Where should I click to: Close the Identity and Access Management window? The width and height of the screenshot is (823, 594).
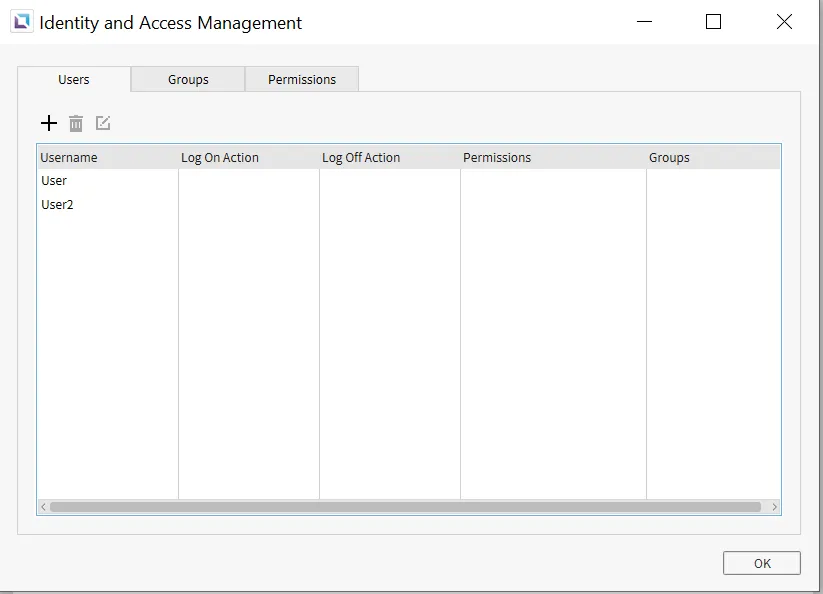(784, 22)
